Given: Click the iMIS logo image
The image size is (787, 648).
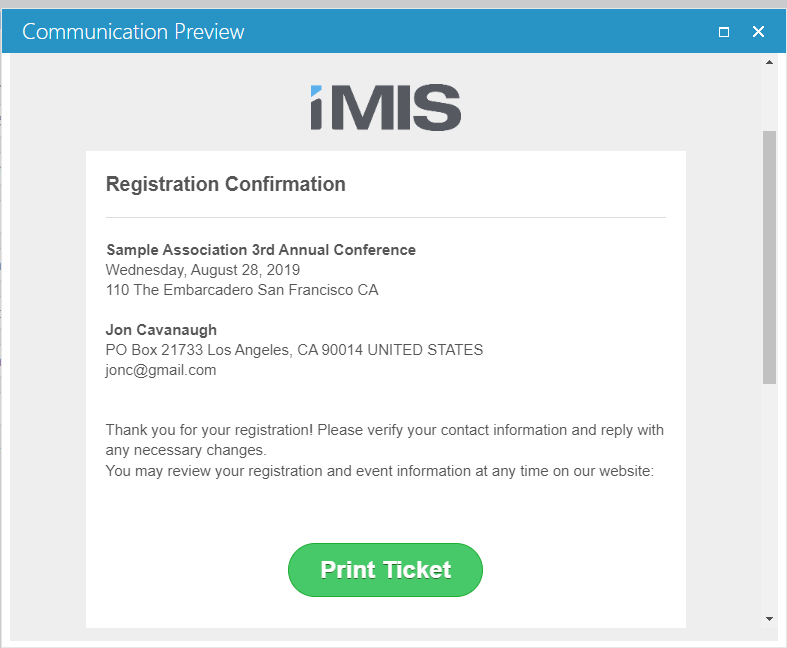Looking at the screenshot, I should click(x=385, y=107).
